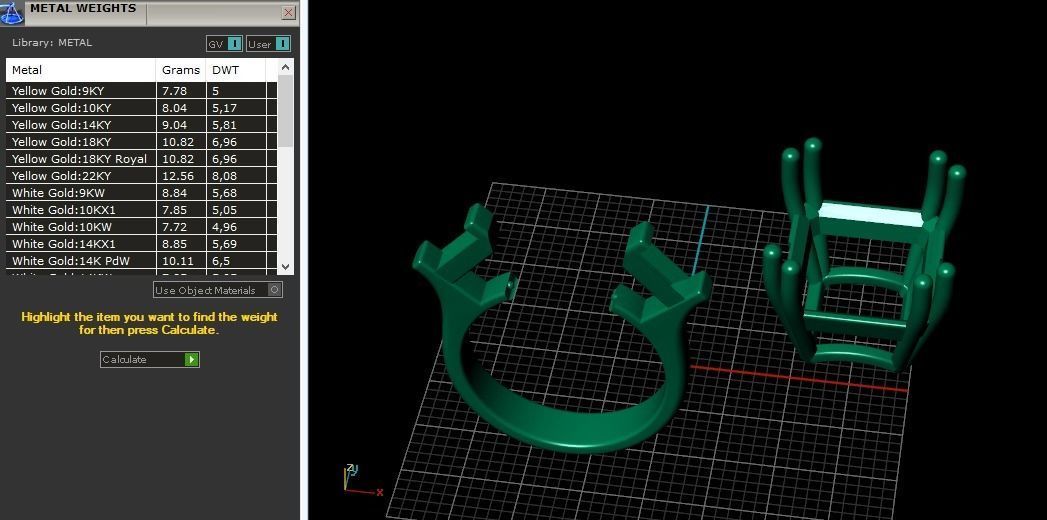Click the Library: METAL label

point(52,43)
